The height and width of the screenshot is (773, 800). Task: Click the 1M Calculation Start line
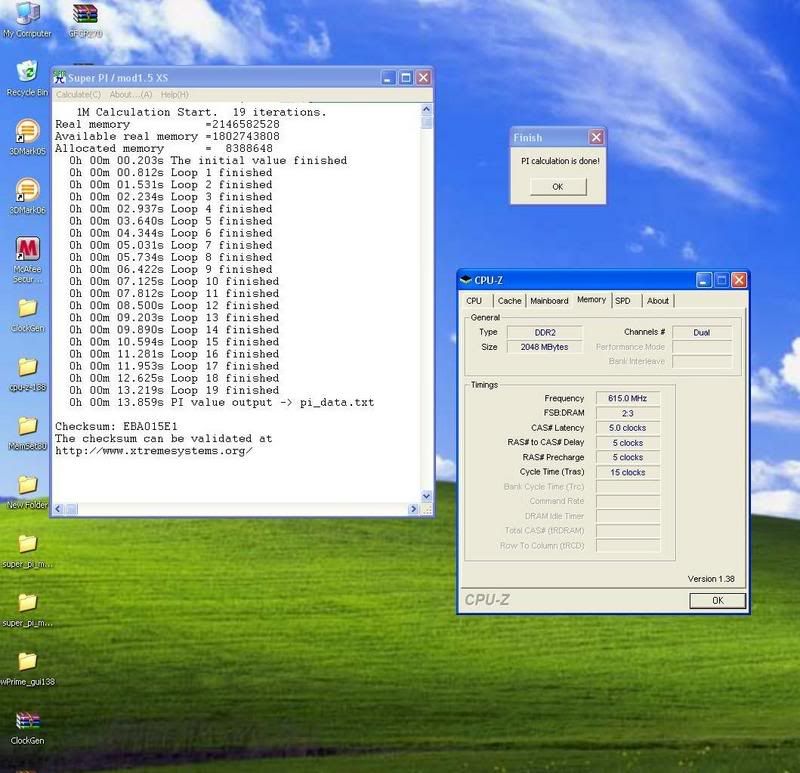coord(201,112)
